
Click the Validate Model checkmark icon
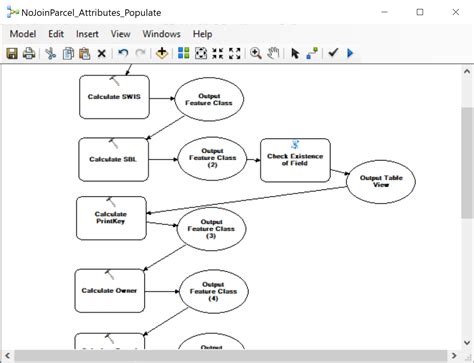(333, 53)
